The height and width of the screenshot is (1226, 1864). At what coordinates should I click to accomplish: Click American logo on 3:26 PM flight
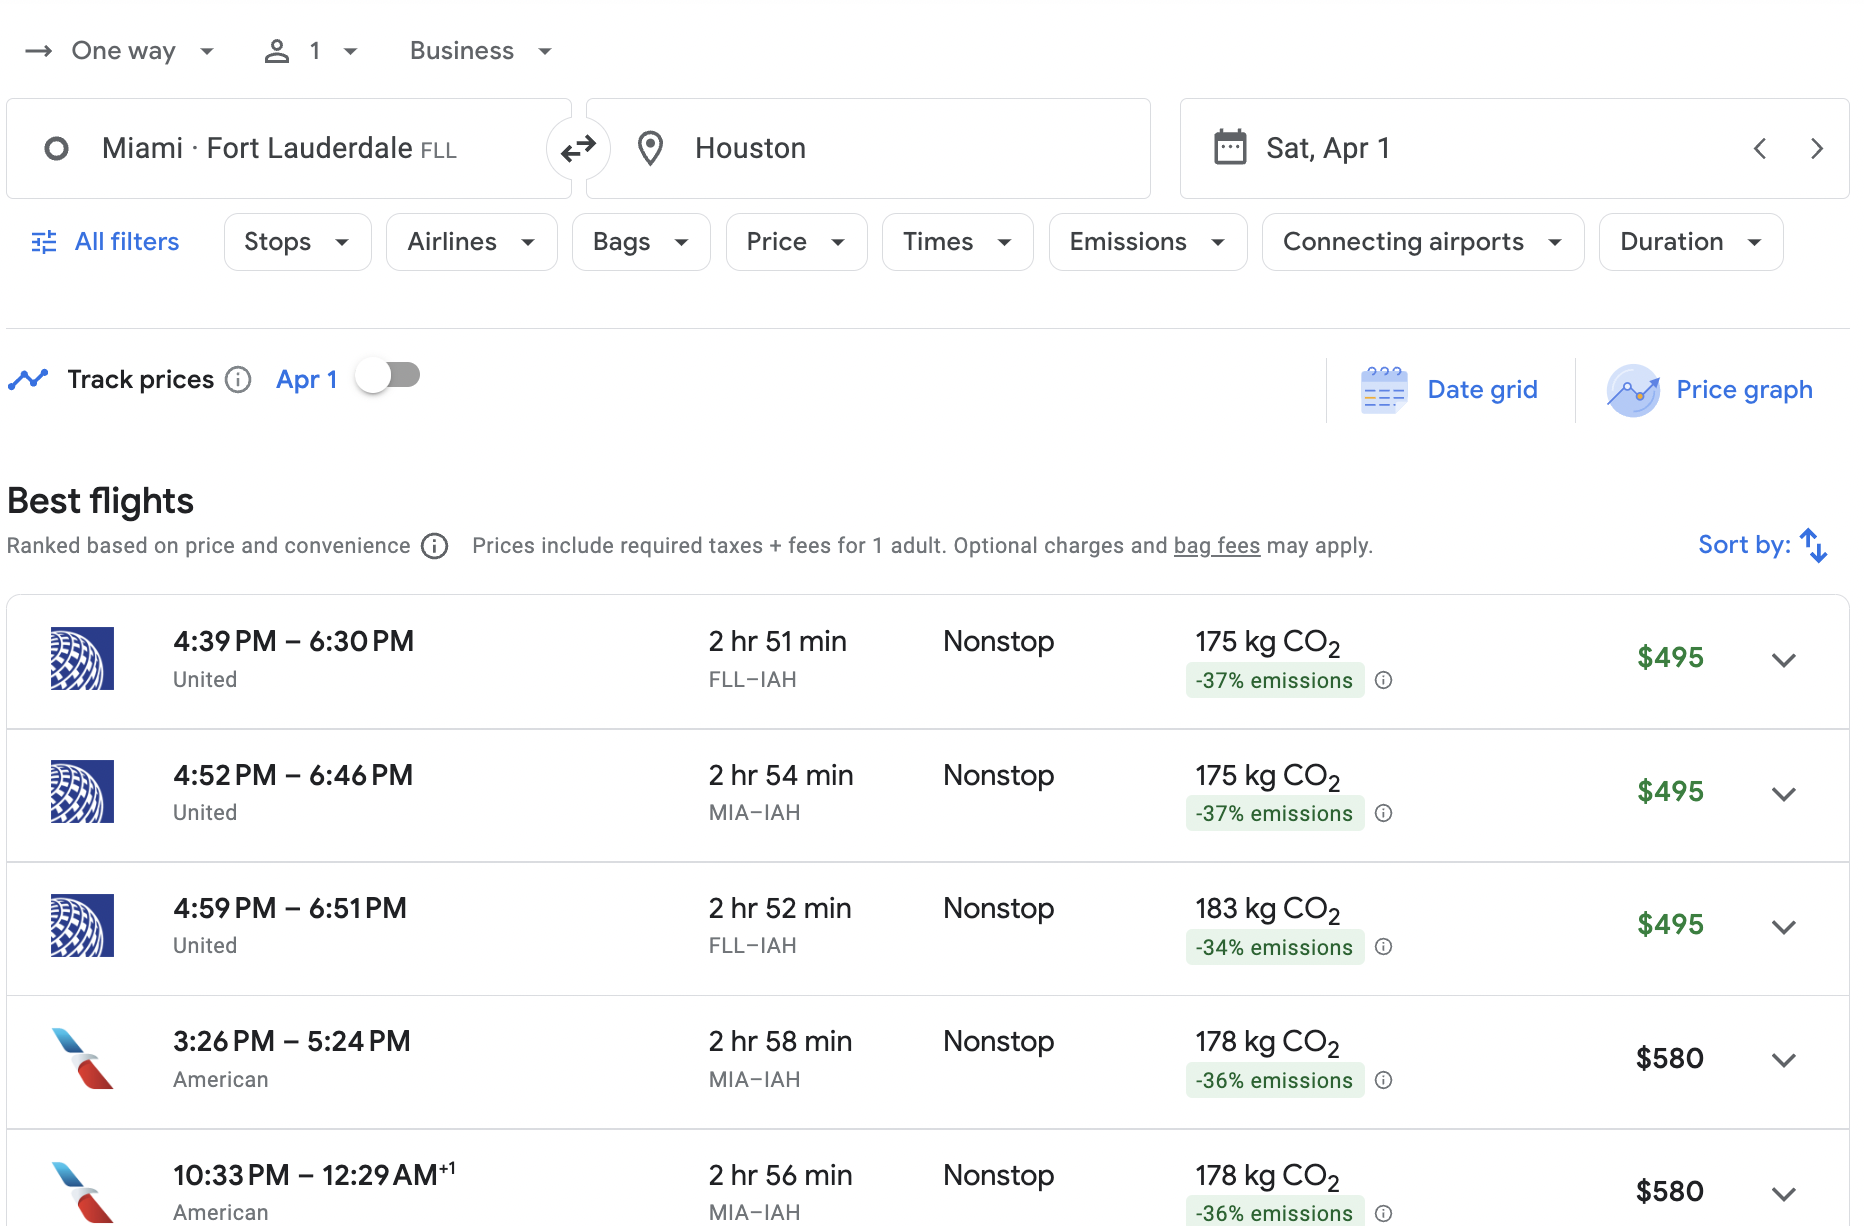(x=82, y=1058)
